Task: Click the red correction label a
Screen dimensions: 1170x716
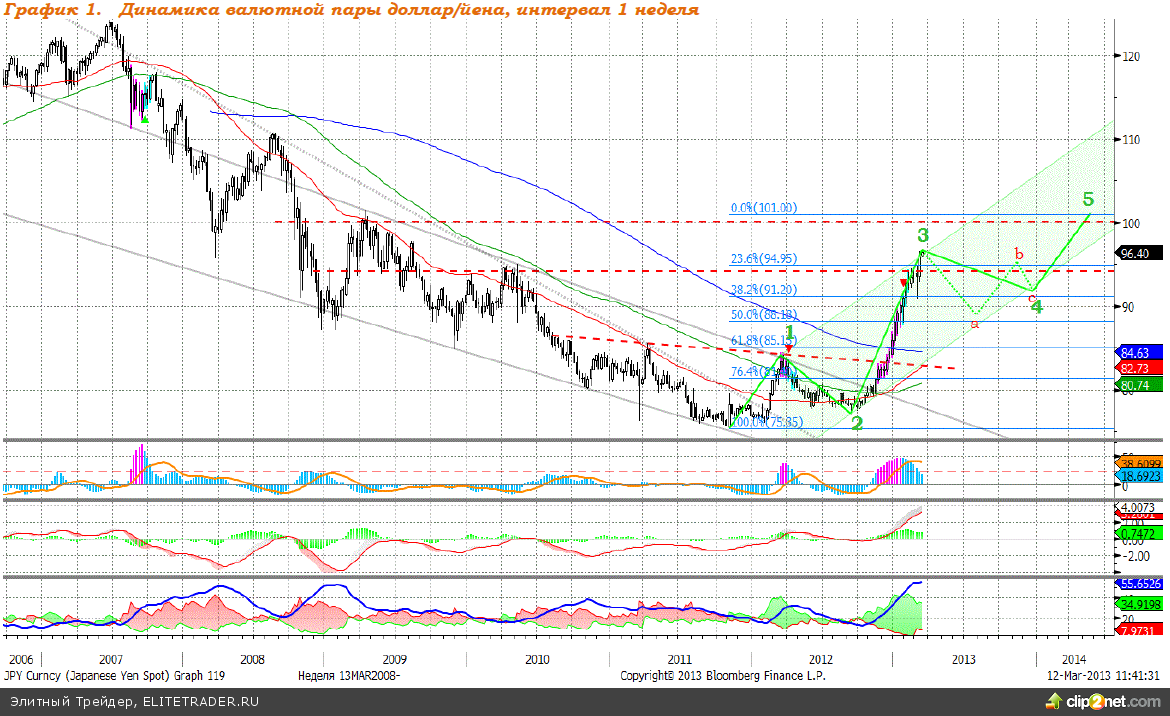Action: click(974, 323)
